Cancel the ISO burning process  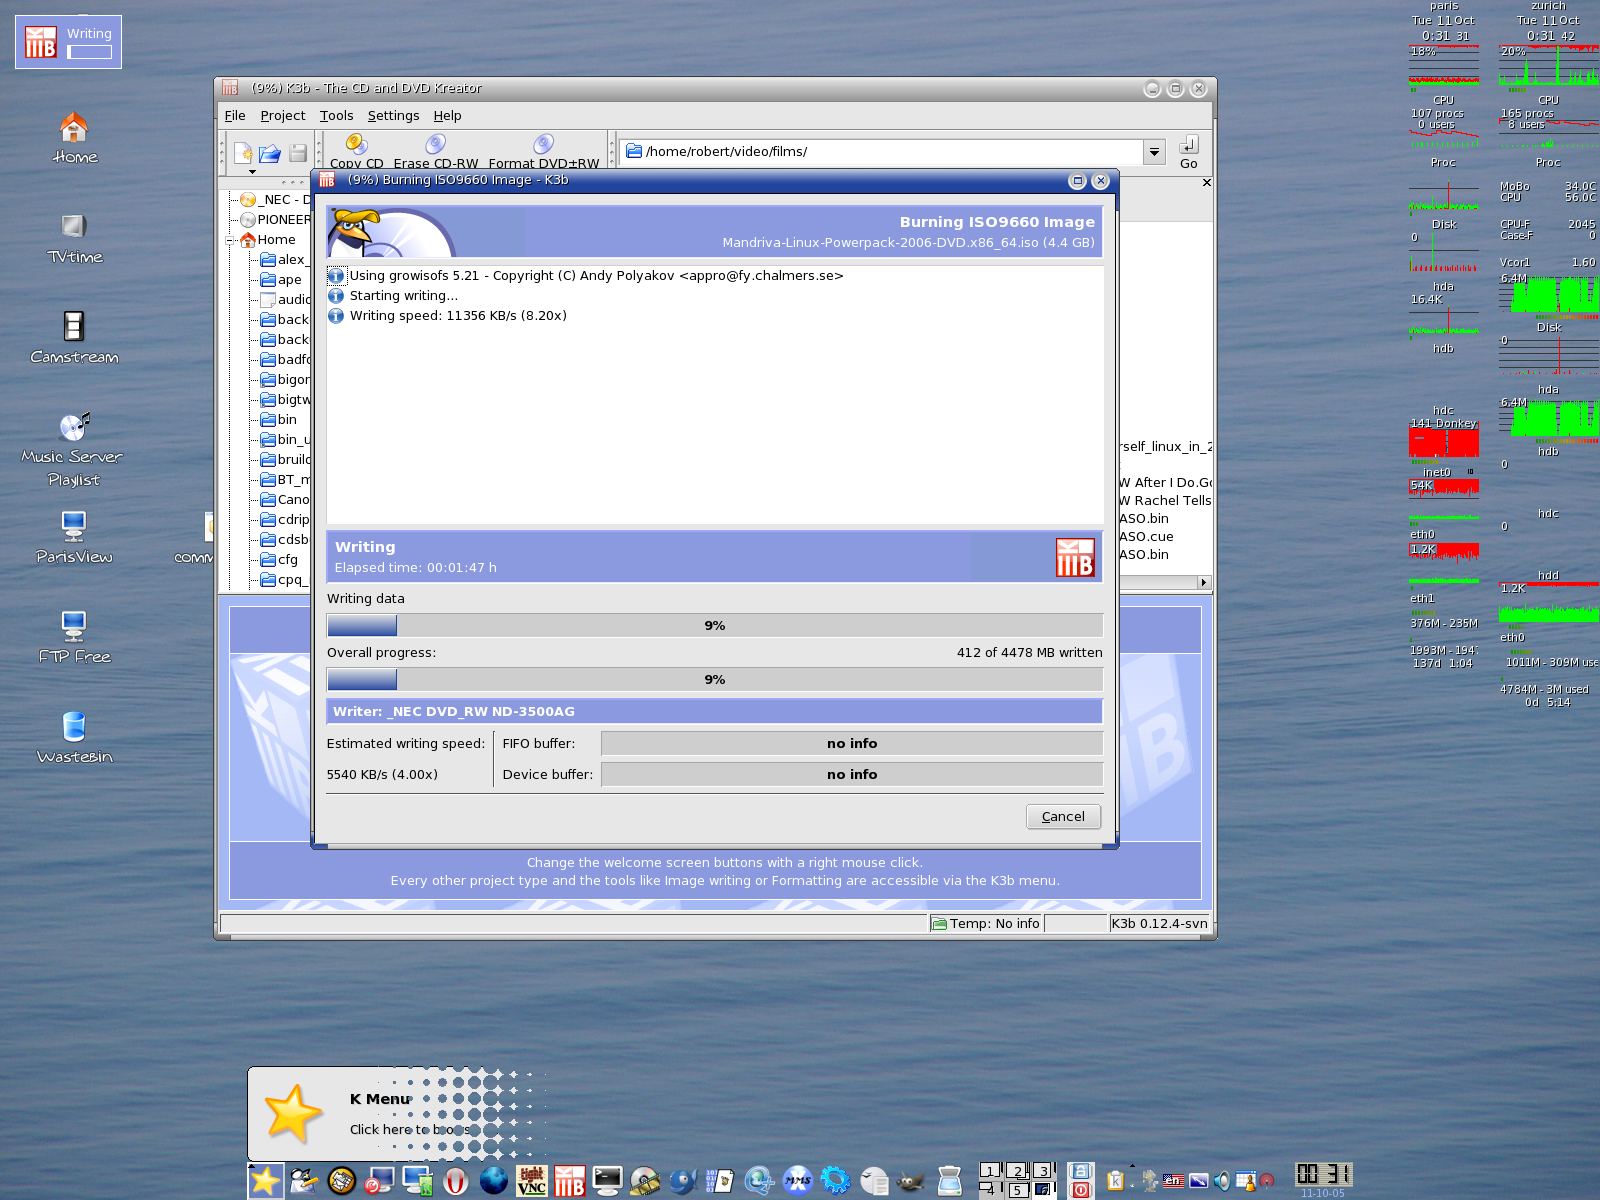(x=1063, y=817)
